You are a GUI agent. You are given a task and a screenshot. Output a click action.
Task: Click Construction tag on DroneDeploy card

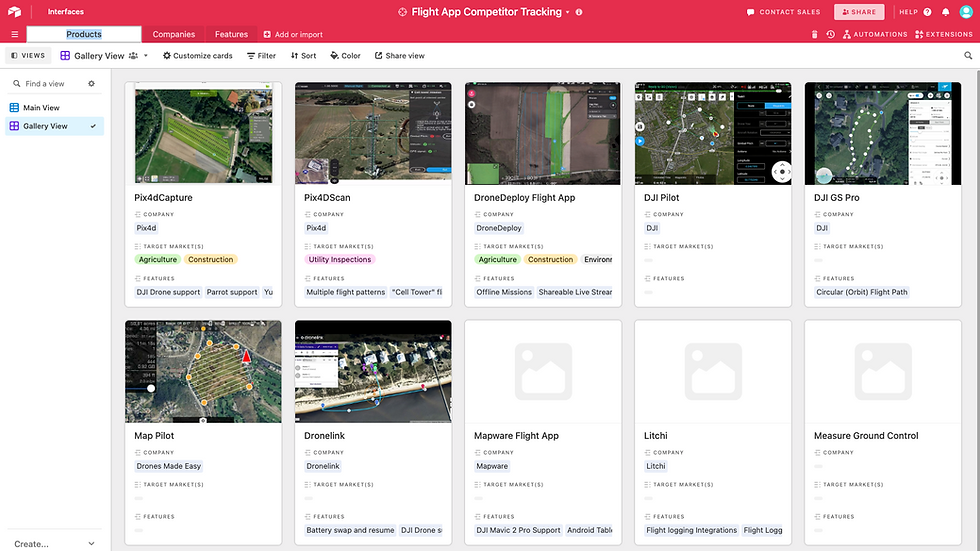coord(550,259)
